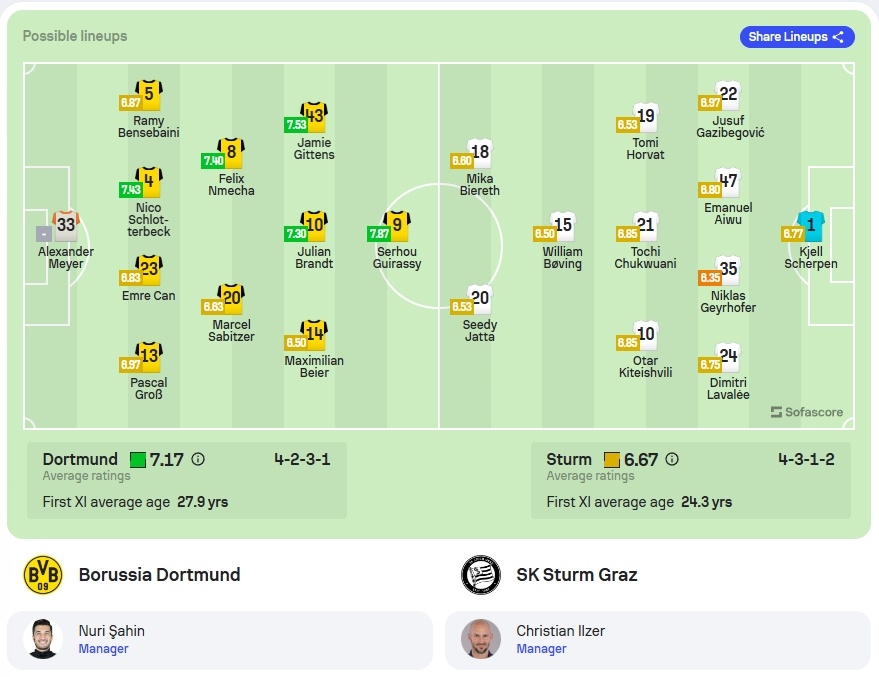
Task: Select Otar Kiteishvili's number 10 shirt
Action: coord(645,335)
